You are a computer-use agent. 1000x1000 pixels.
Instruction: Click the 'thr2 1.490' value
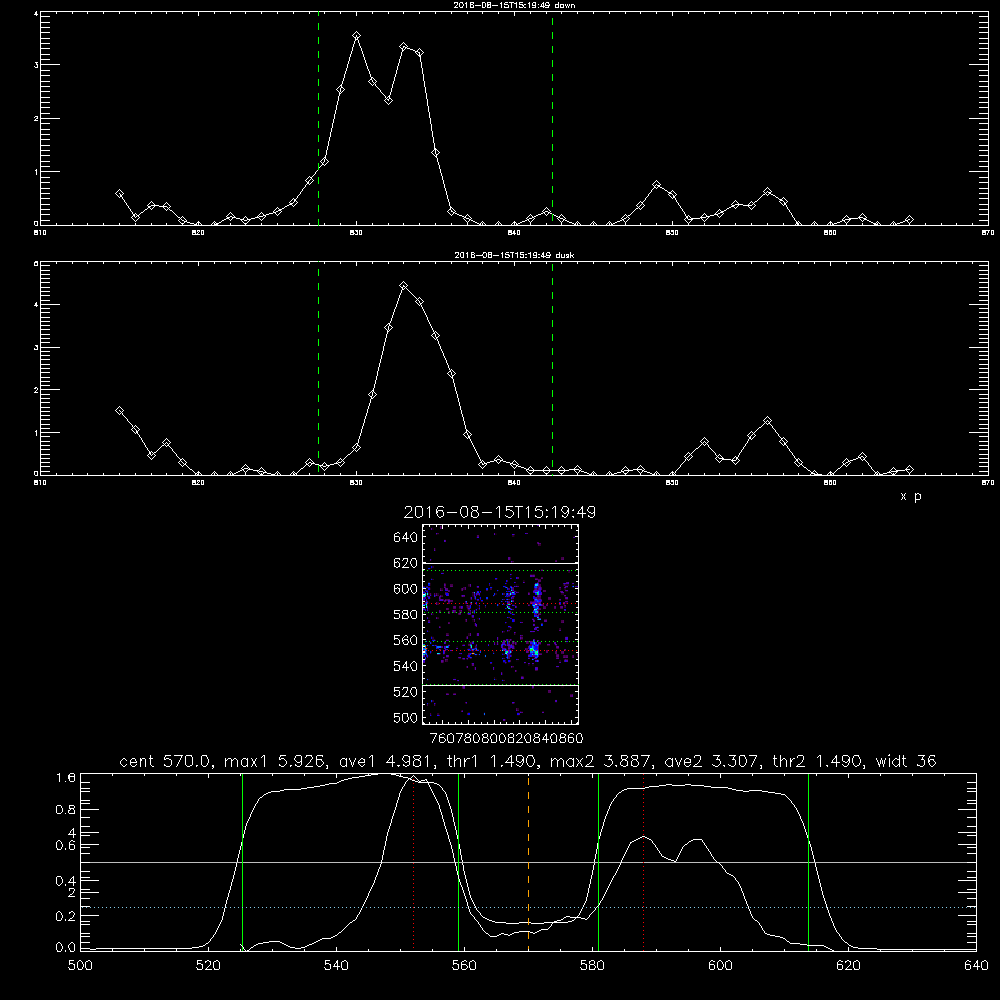coord(818,761)
